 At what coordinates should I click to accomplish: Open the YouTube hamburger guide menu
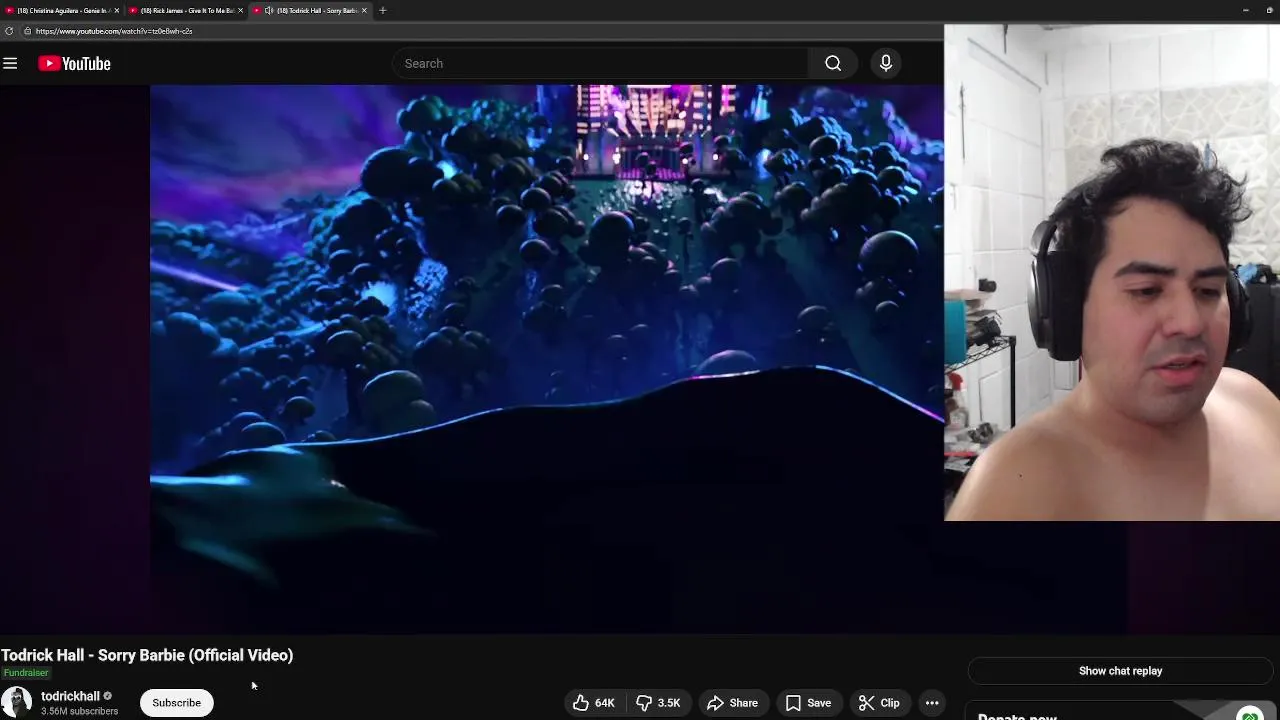coord(10,63)
